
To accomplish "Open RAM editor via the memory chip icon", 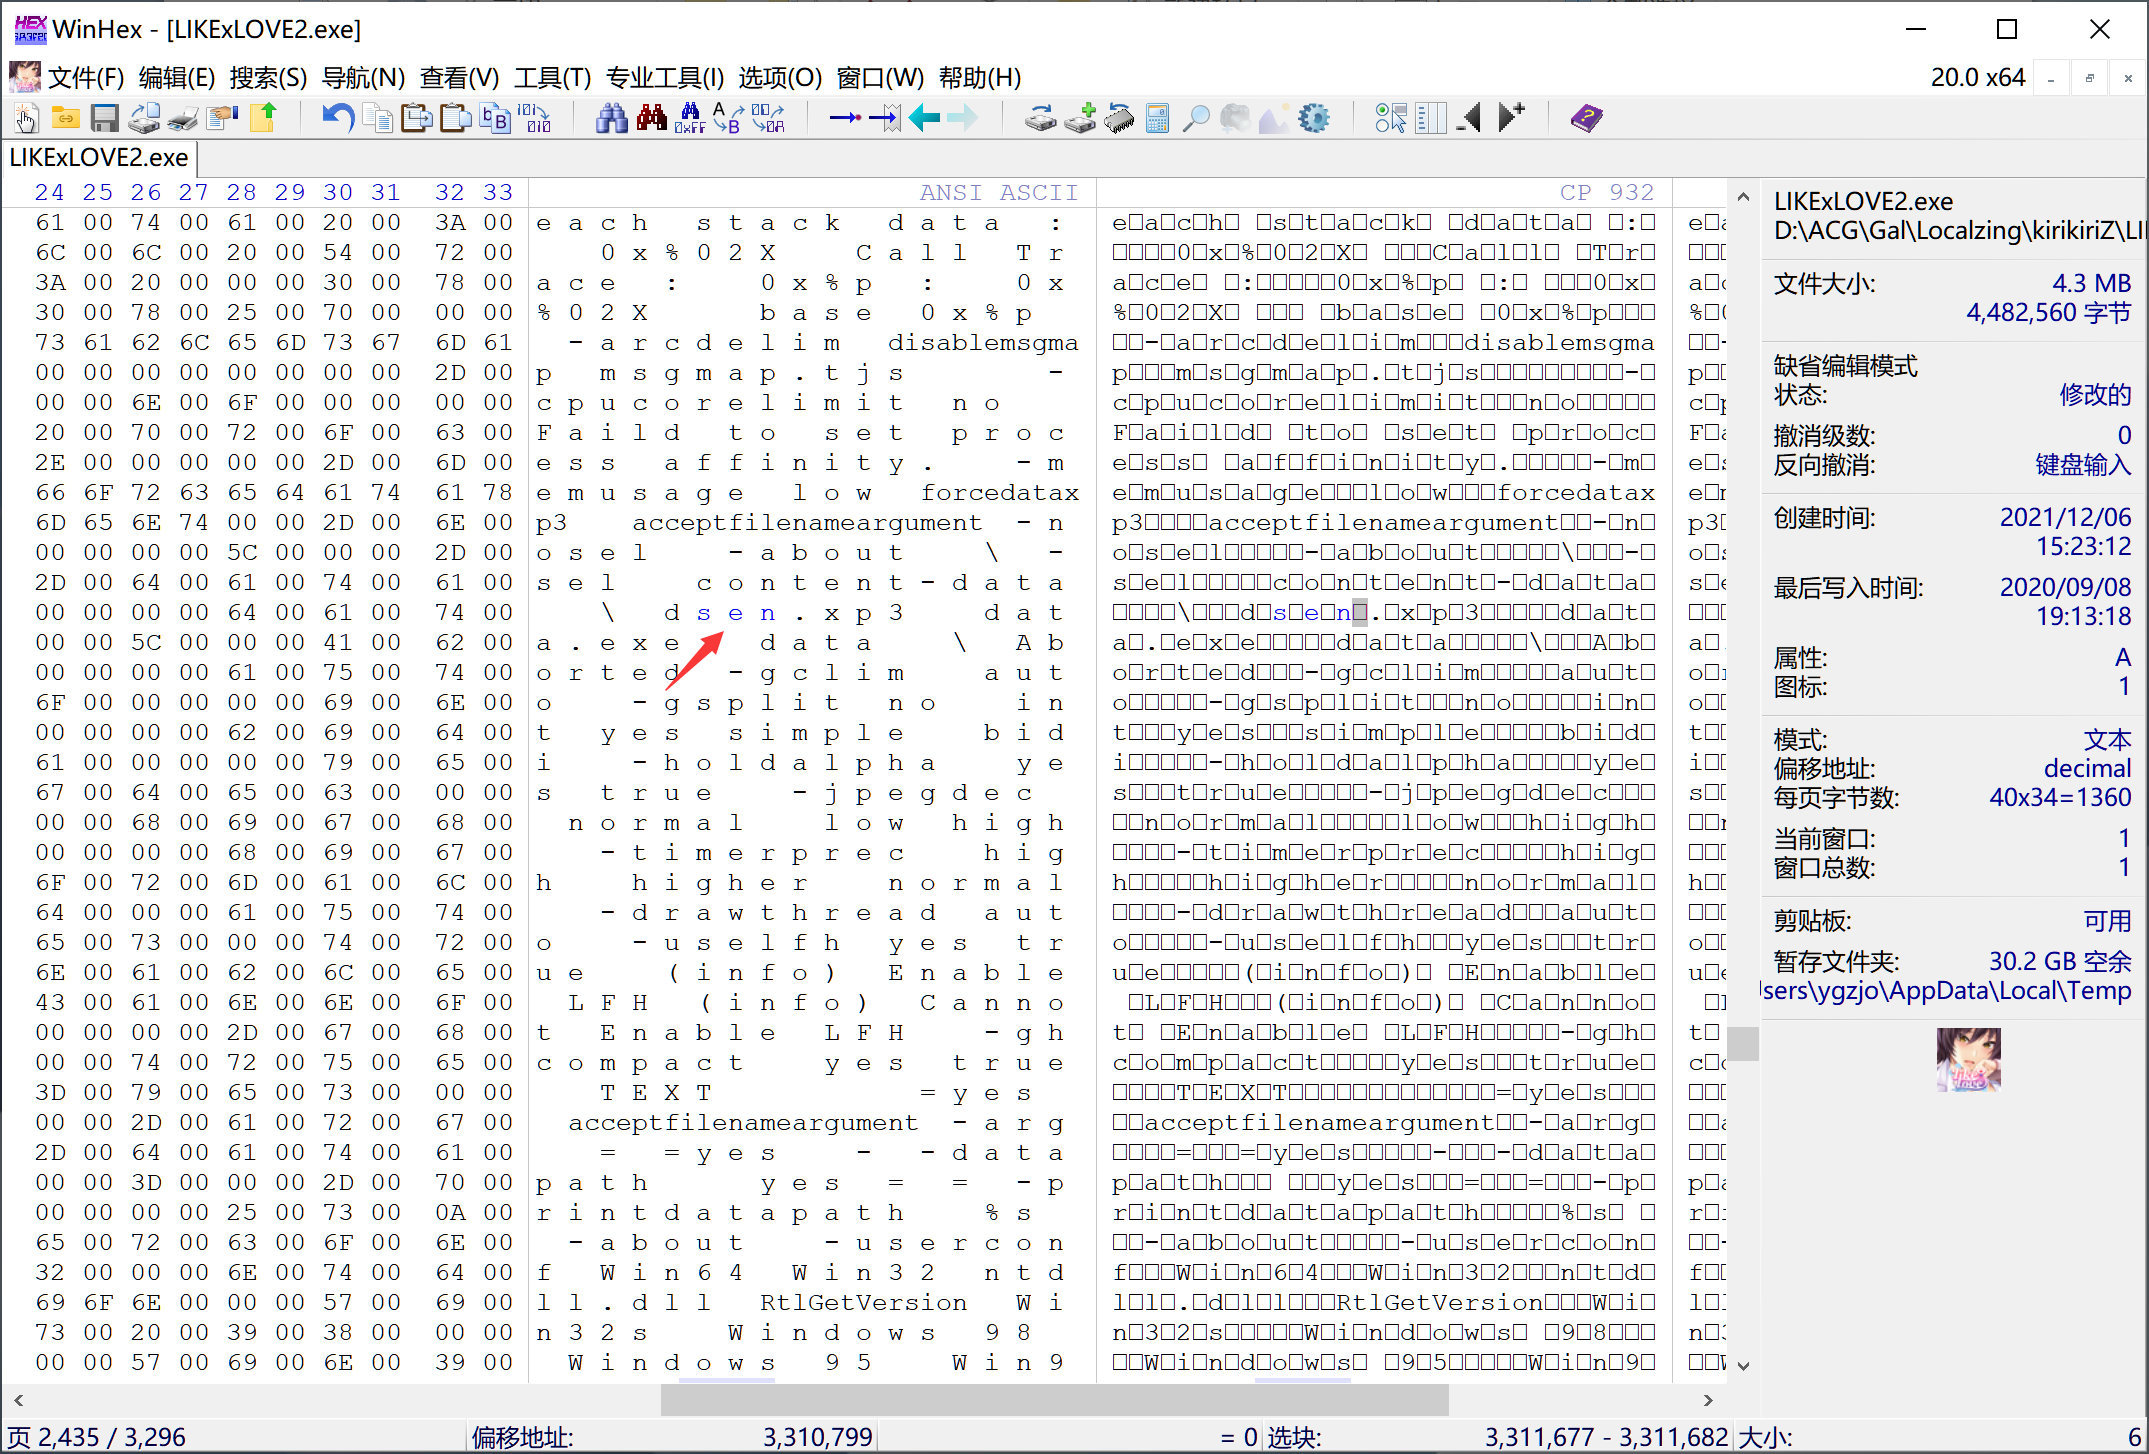I will [1119, 119].
